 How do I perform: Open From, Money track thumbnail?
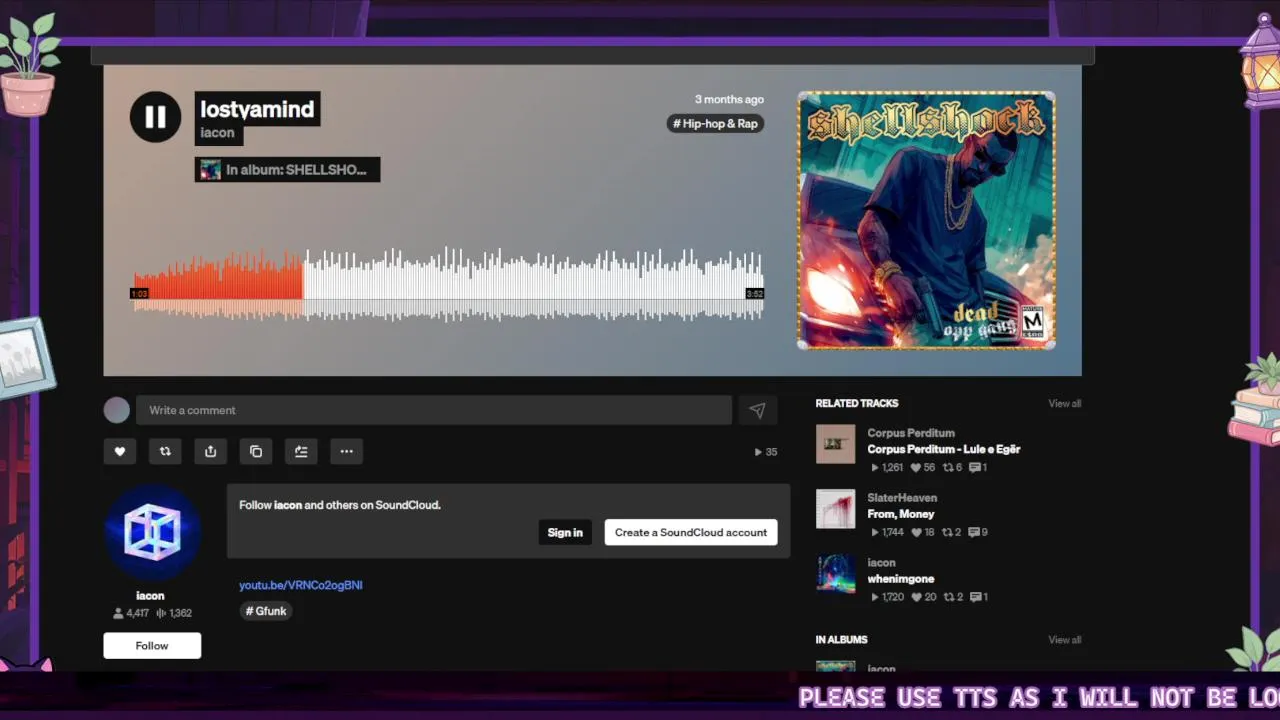(x=835, y=508)
